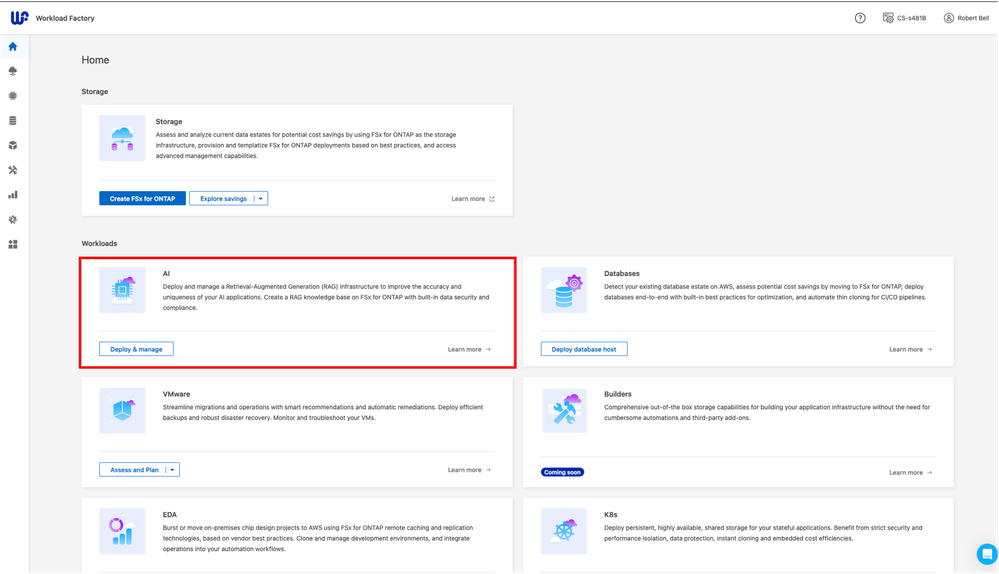This screenshot has width=999, height=574.
Task: Open Learn more in Storage card
Action: coord(473,199)
